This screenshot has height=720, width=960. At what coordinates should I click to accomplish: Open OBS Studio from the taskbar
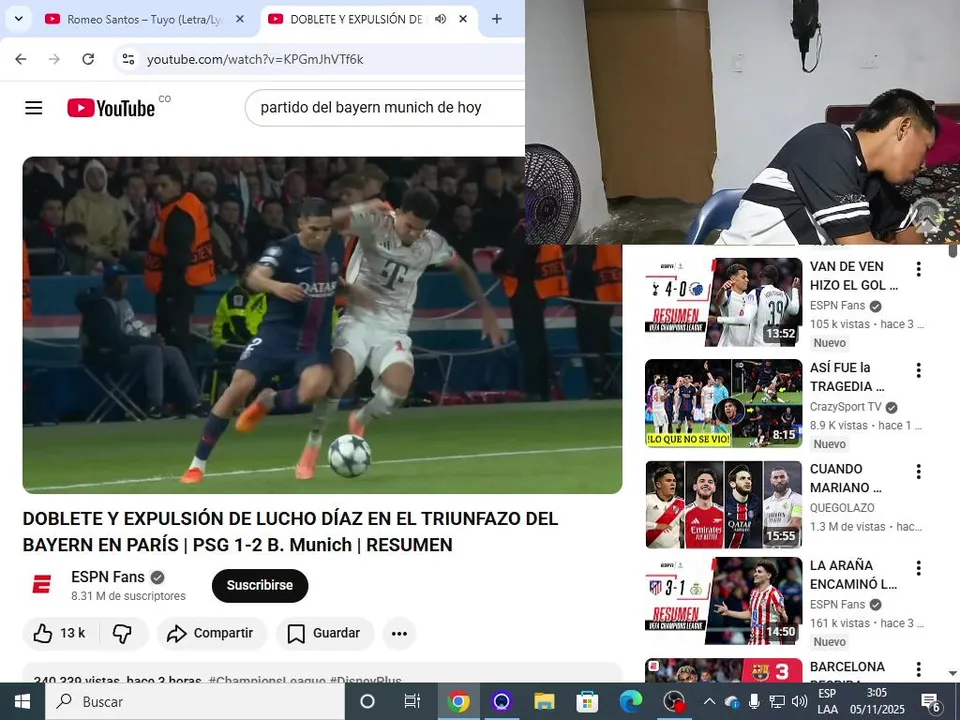point(673,702)
